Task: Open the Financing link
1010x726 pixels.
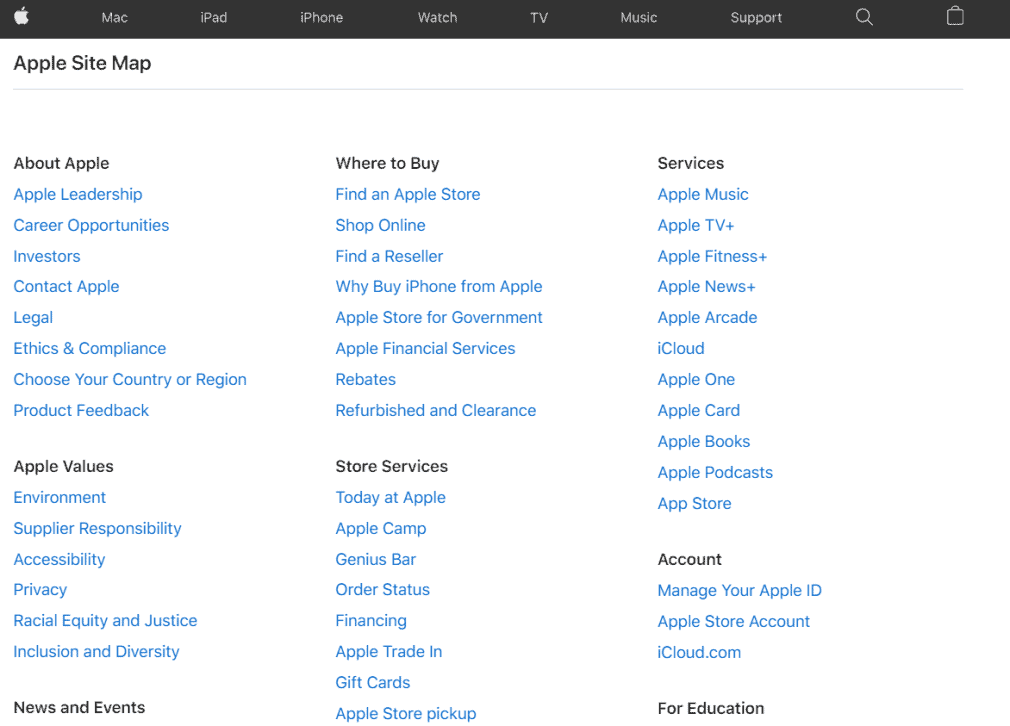Action: [371, 620]
